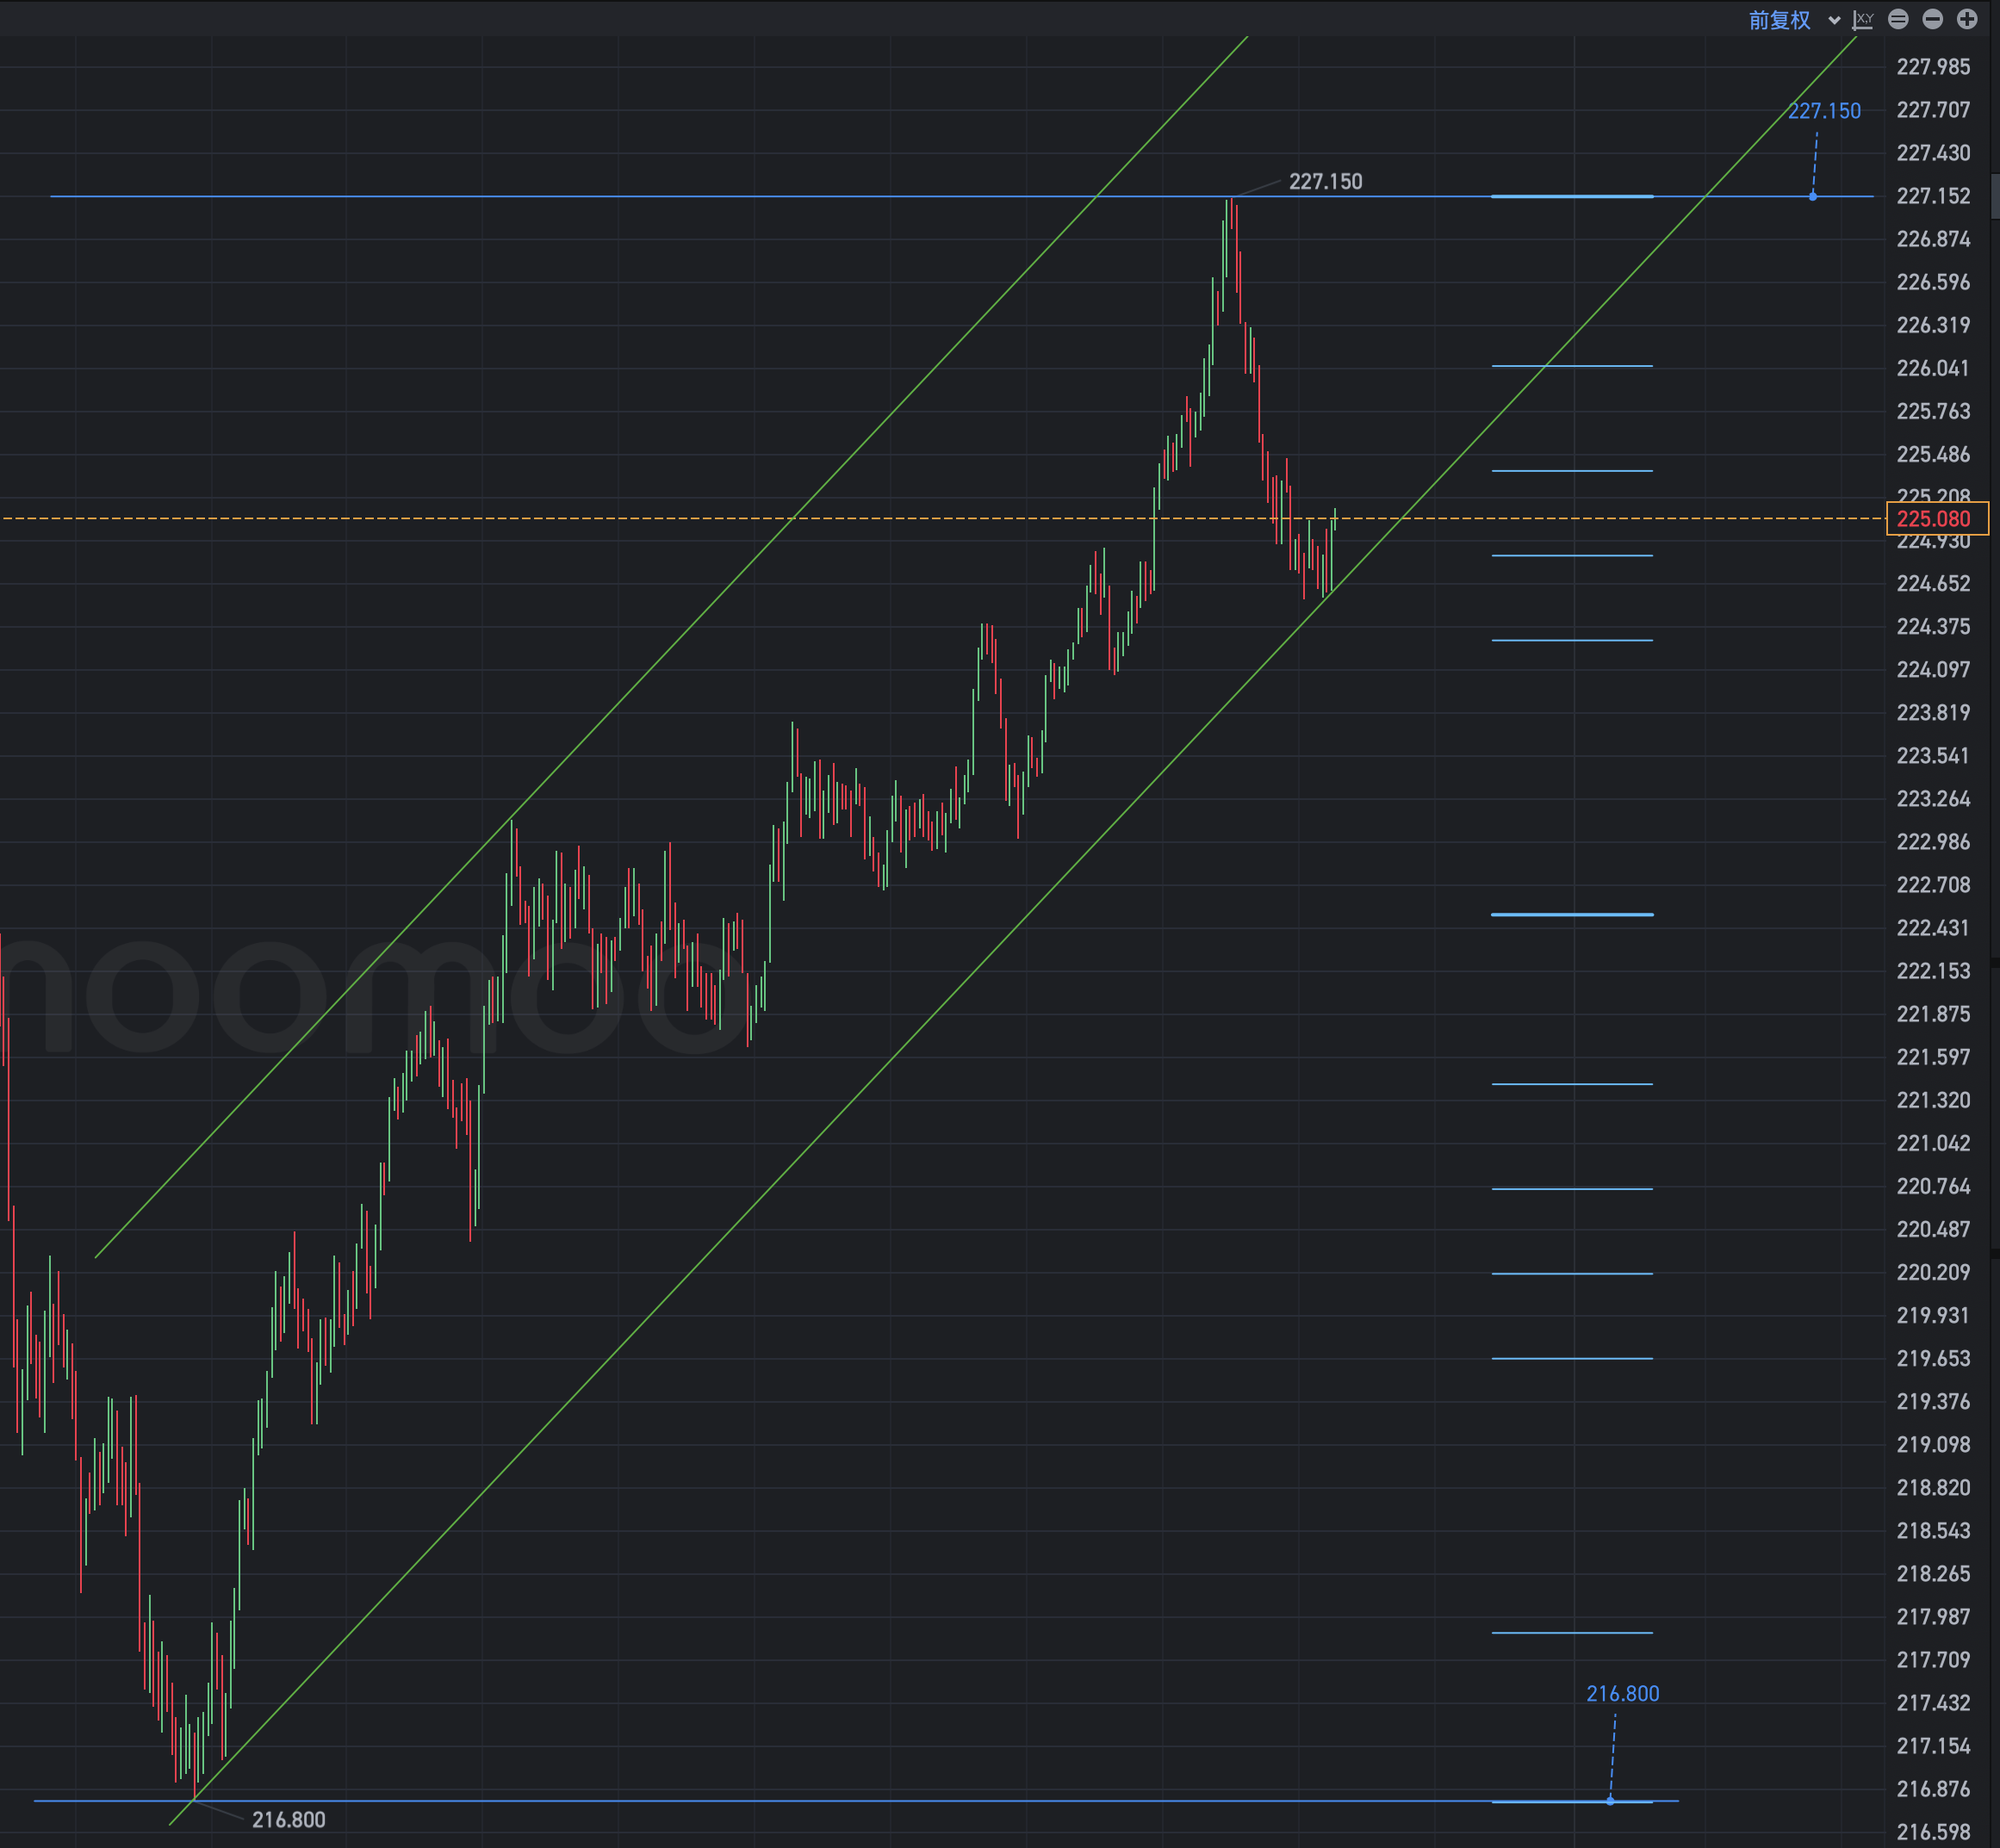Open the X,Y axis settings icon
Image resolution: width=2000 pixels, height=1848 pixels.
(x=1863, y=20)
